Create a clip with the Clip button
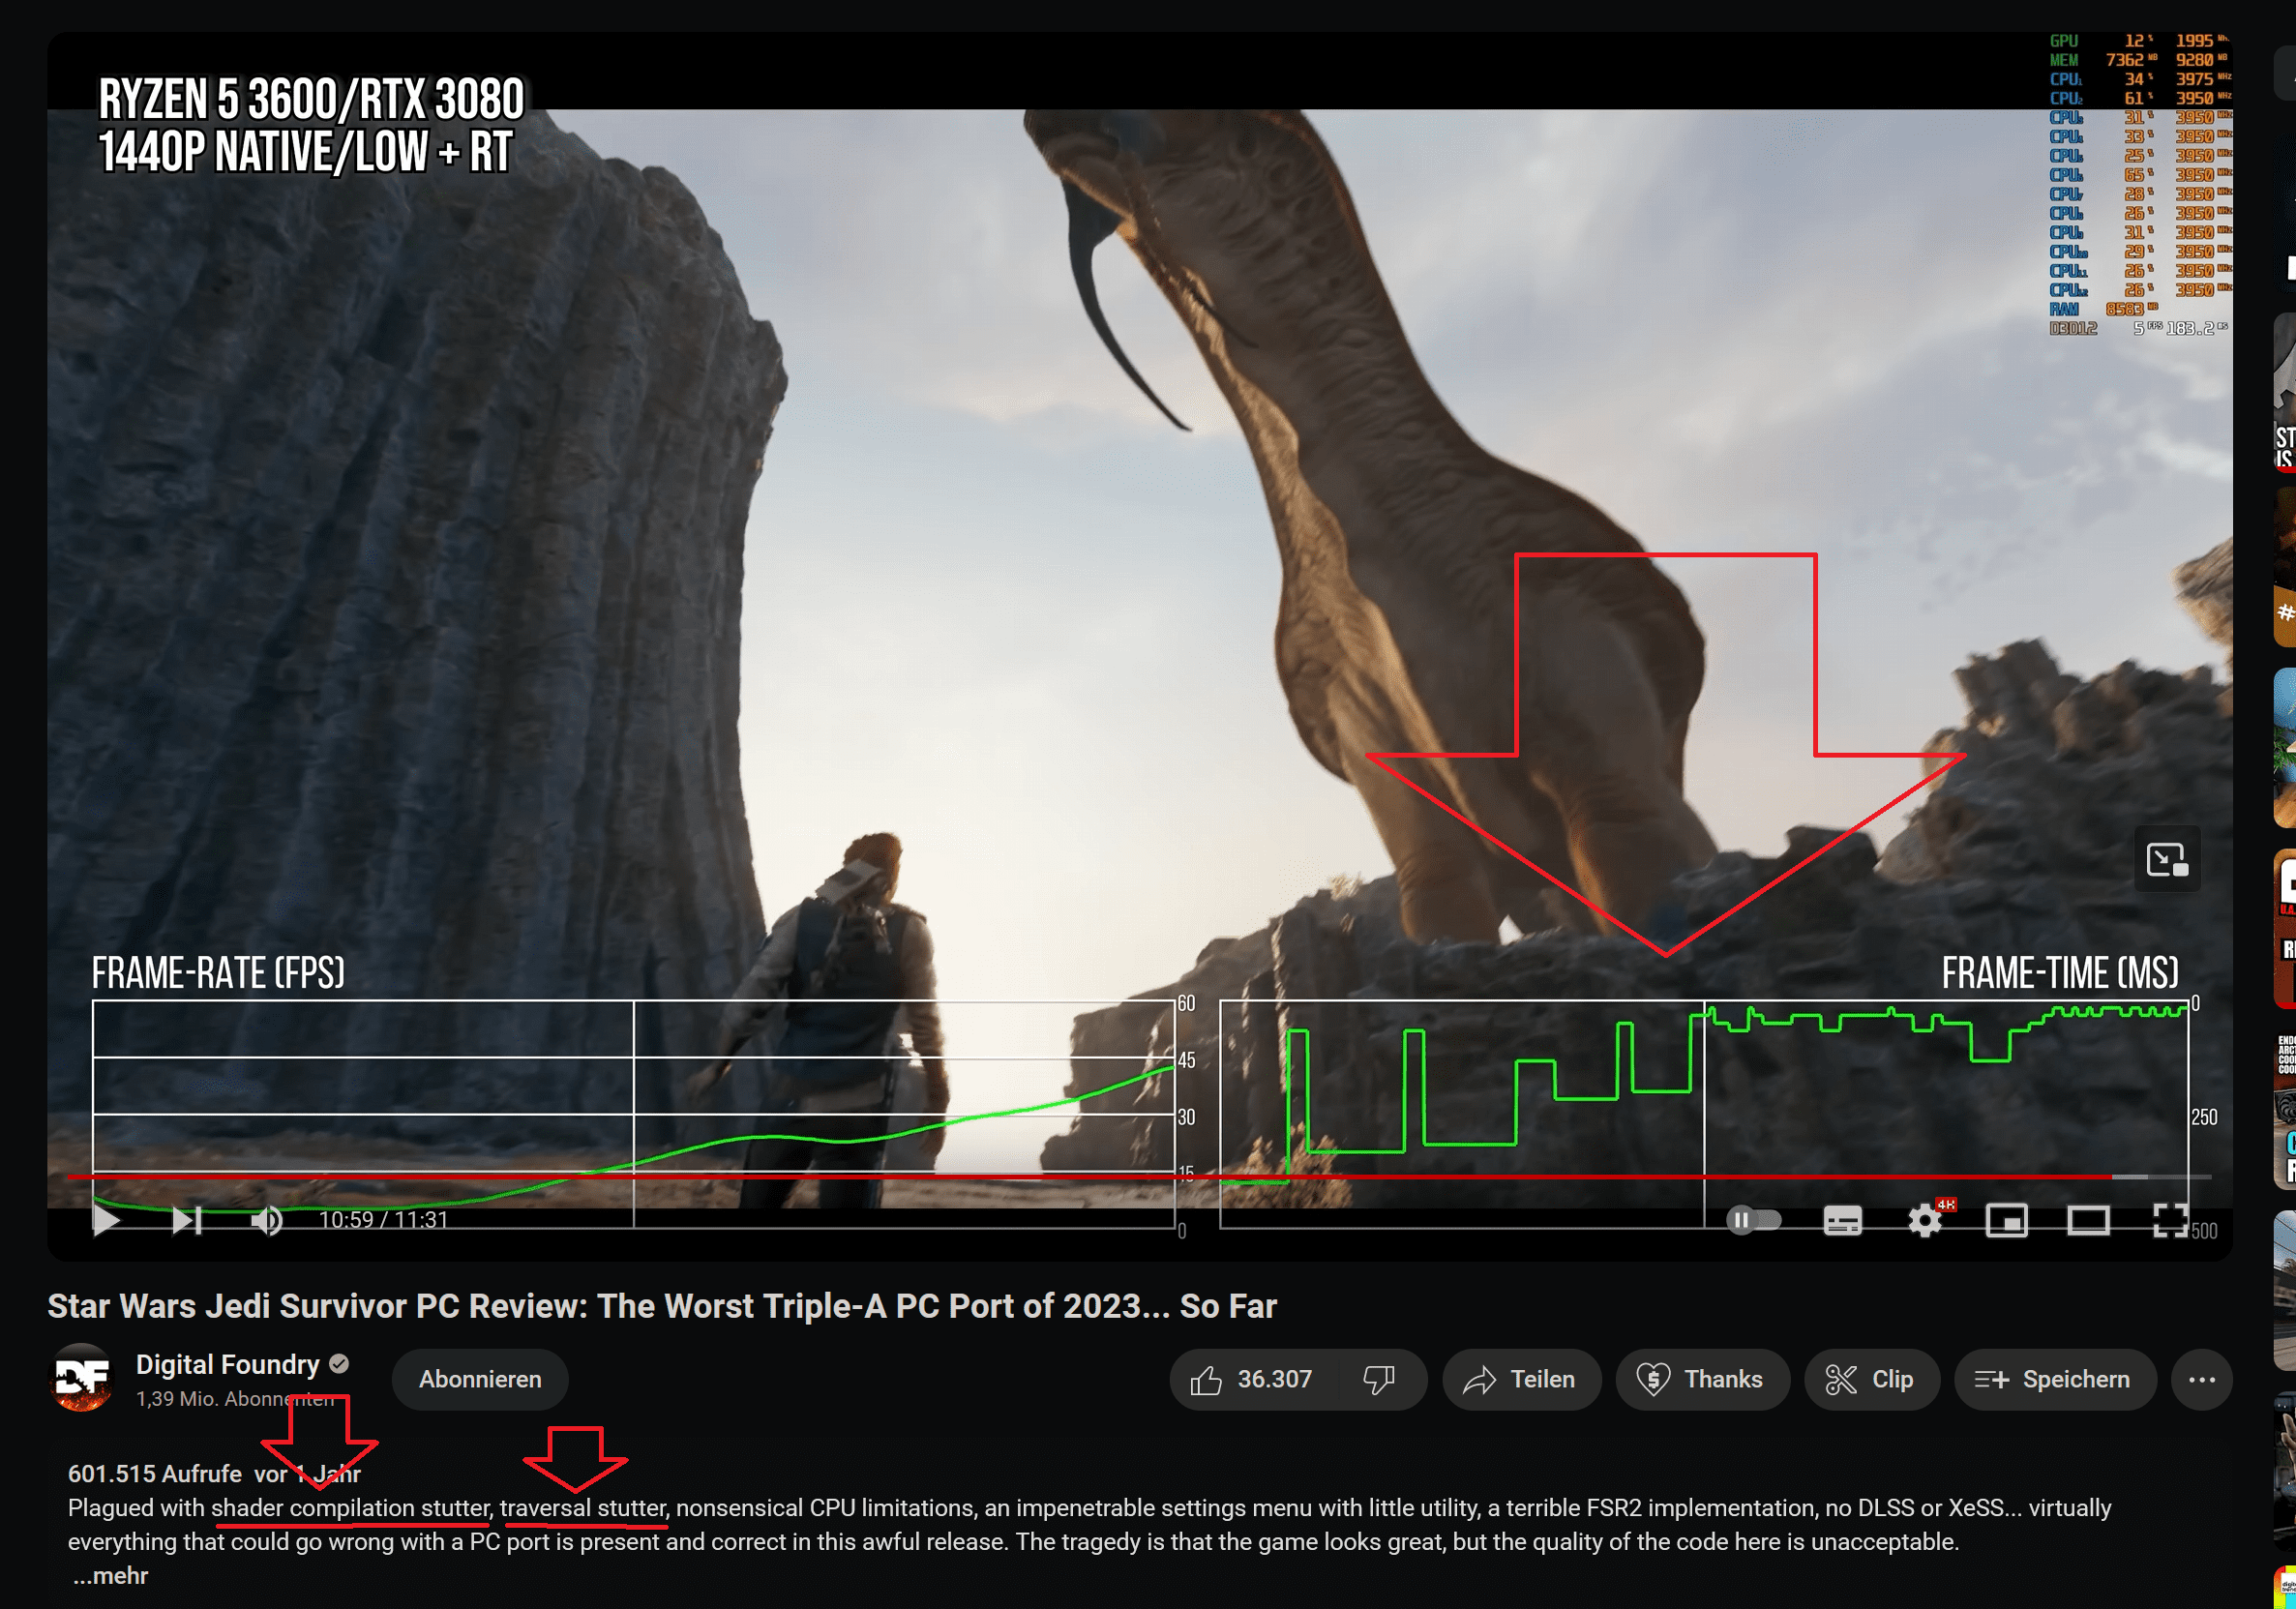The width and height of the screenshot is (2296, 1609). [x=1871, y=1379]
